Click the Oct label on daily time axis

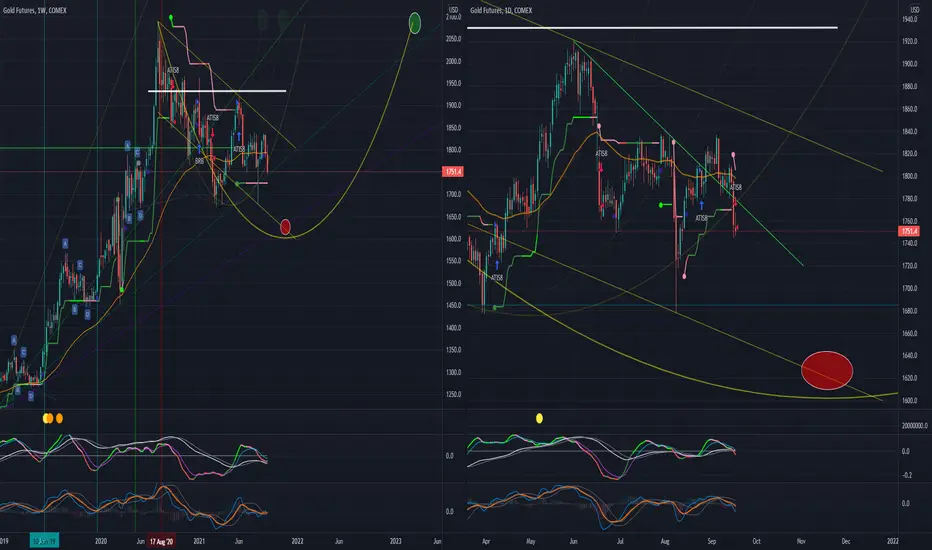[756, 541]
